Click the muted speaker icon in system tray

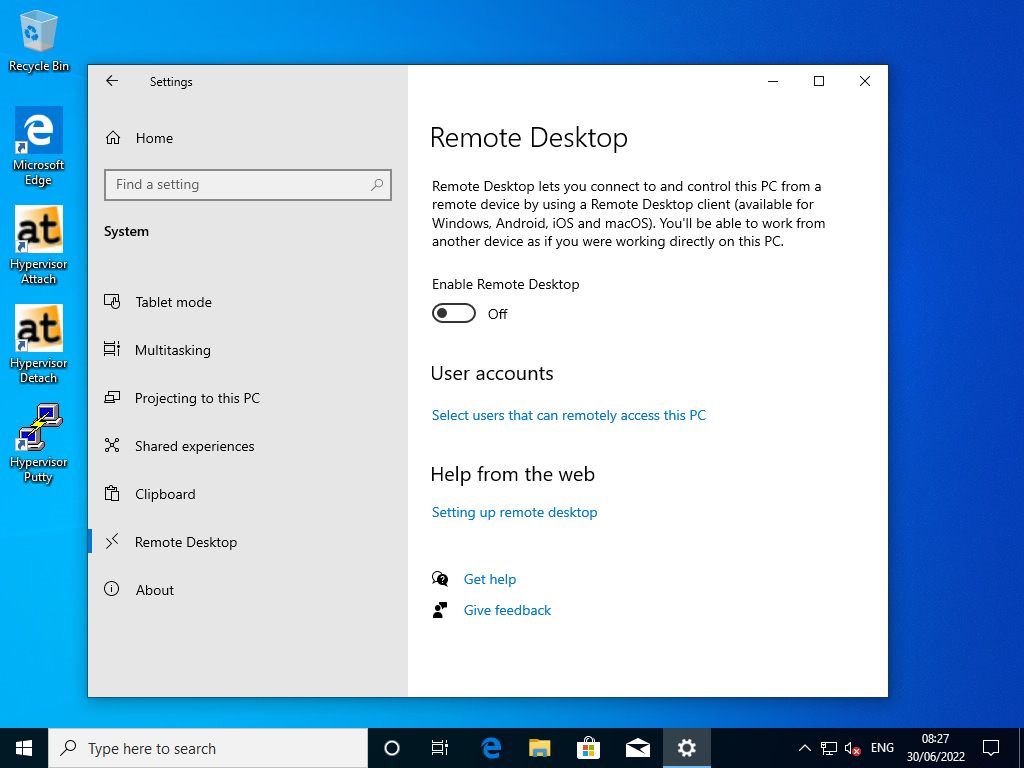(851, 747)
